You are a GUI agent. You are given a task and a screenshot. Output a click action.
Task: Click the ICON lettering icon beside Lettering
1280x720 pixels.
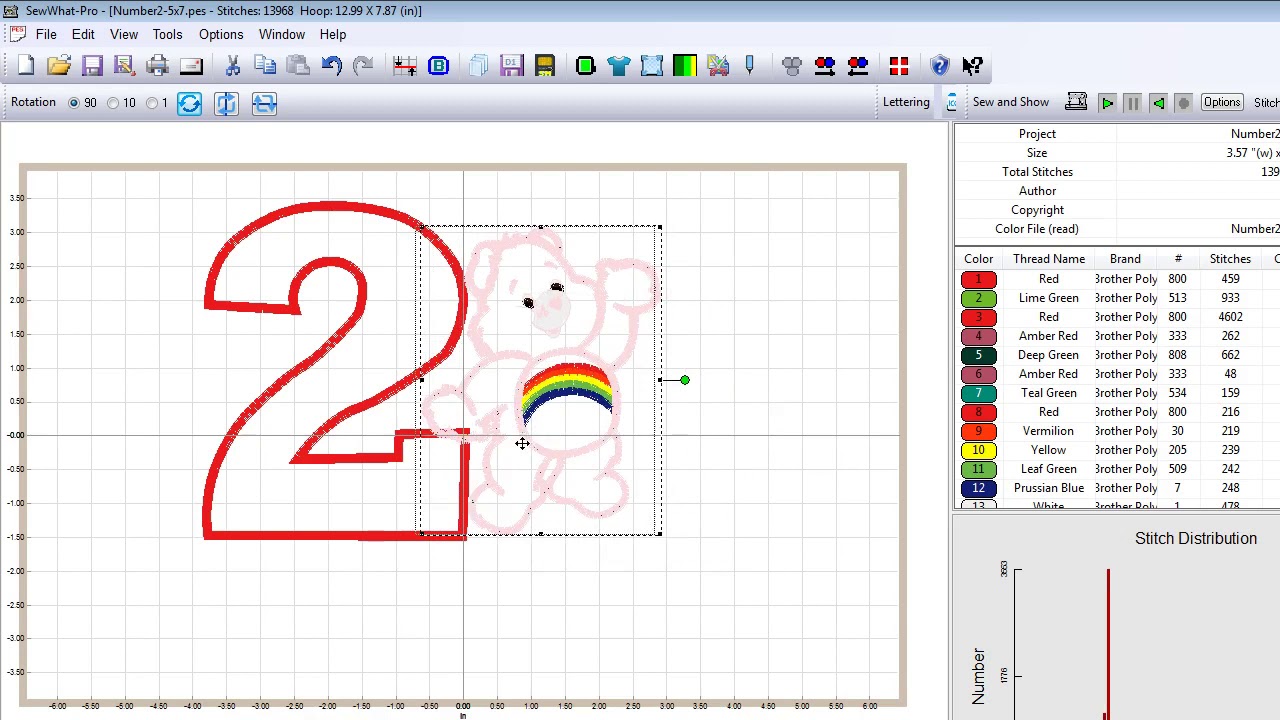pyautogui.click(x=952, y=102)
